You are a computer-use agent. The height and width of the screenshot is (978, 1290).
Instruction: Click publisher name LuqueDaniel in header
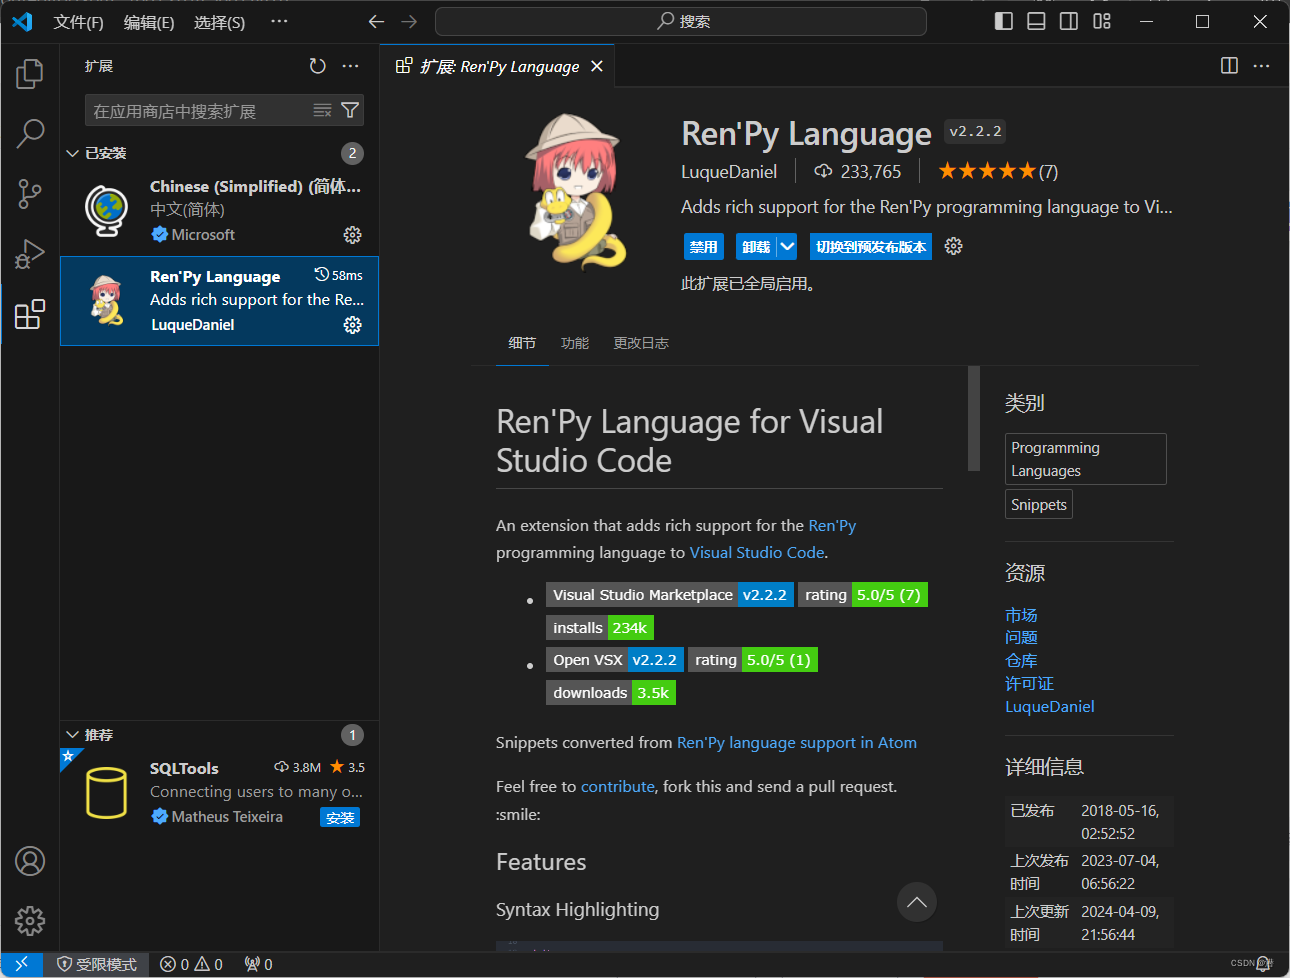729,171
